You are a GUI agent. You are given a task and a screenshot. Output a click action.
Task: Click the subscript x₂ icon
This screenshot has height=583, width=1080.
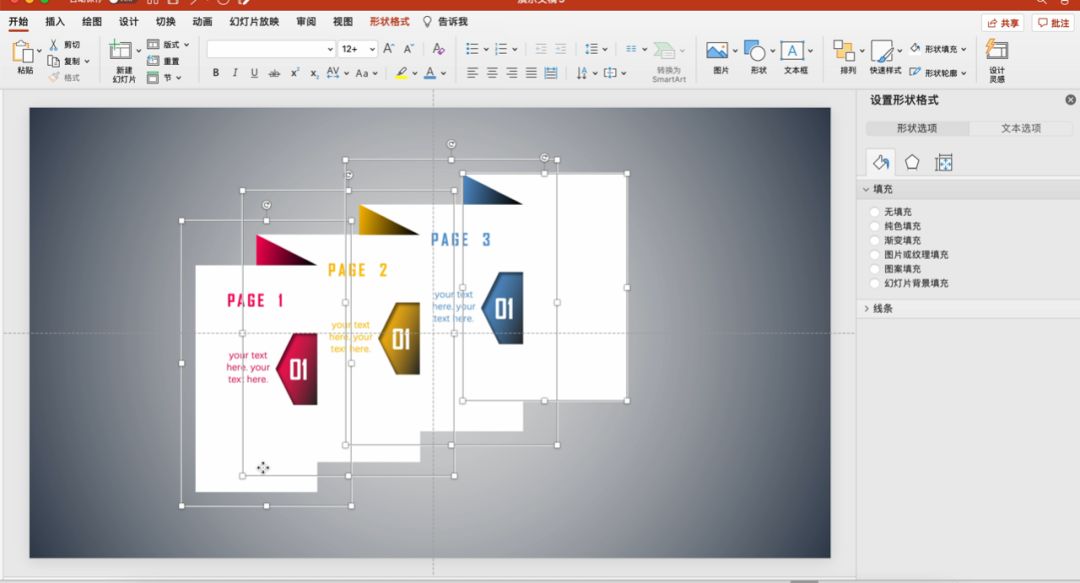tap(313, 73)
